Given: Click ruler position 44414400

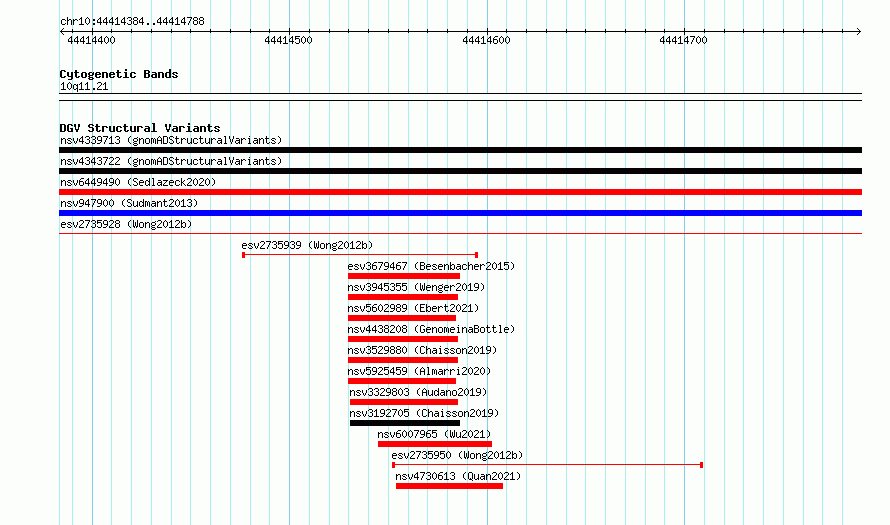Looking at the screenshot, I should click(x=91, y=40).
